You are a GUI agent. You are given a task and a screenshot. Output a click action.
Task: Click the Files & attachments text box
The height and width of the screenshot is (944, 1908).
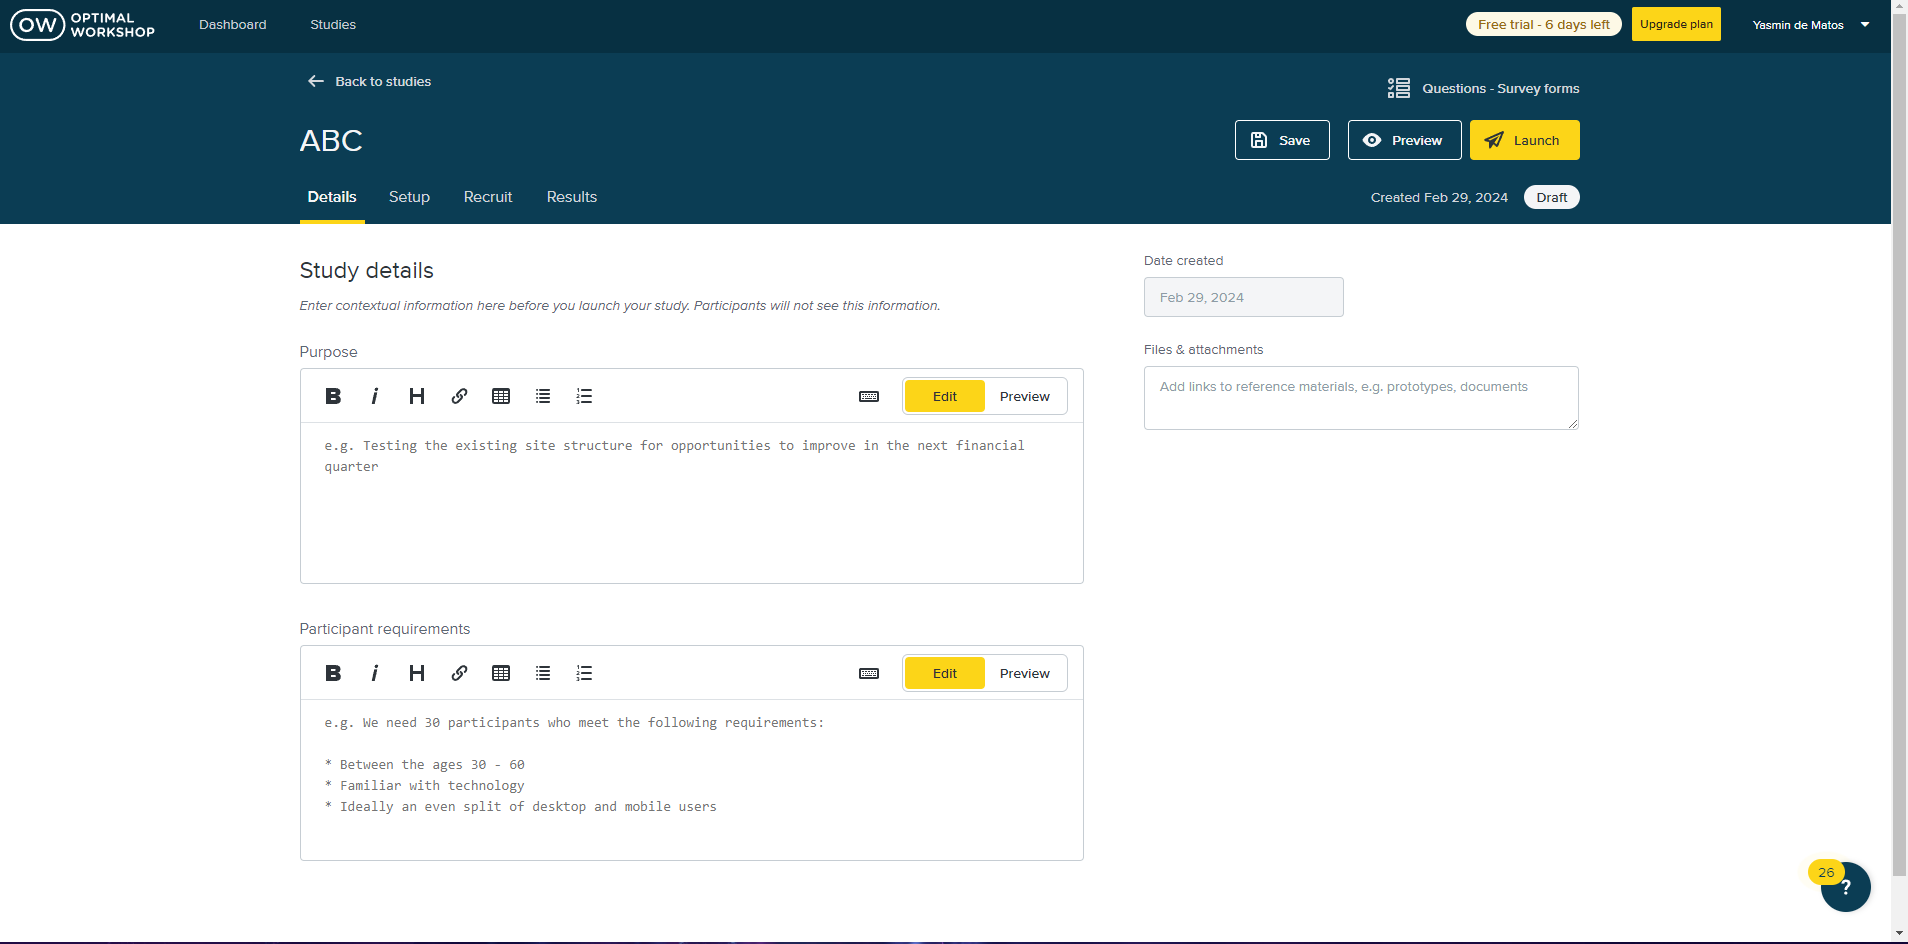click(1361, 398)
